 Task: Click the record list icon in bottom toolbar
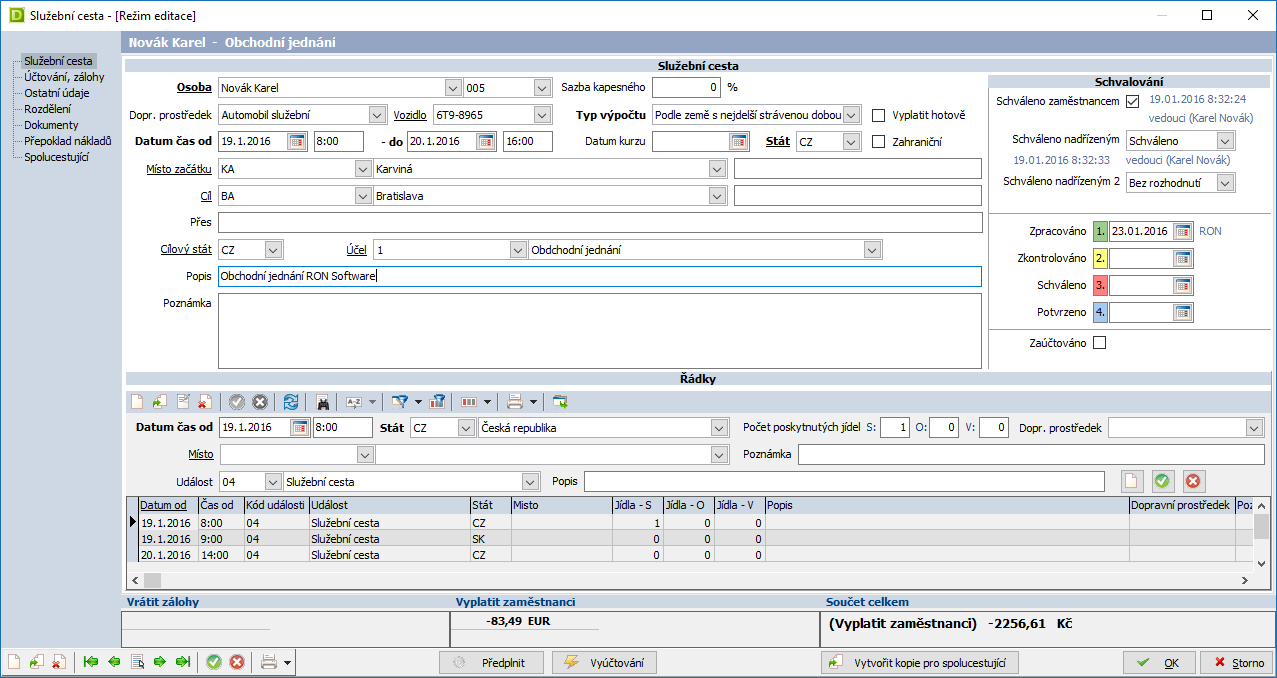[137, 662]
